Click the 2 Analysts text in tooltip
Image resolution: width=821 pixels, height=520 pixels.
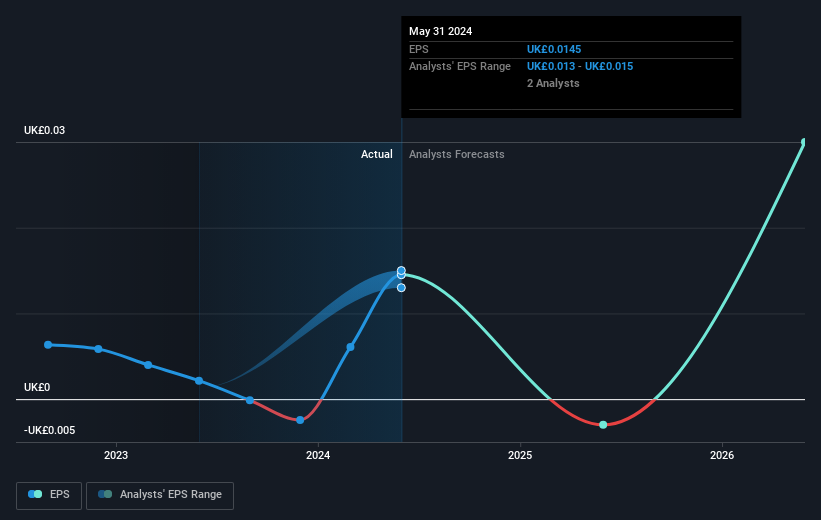tap(553, 83)
